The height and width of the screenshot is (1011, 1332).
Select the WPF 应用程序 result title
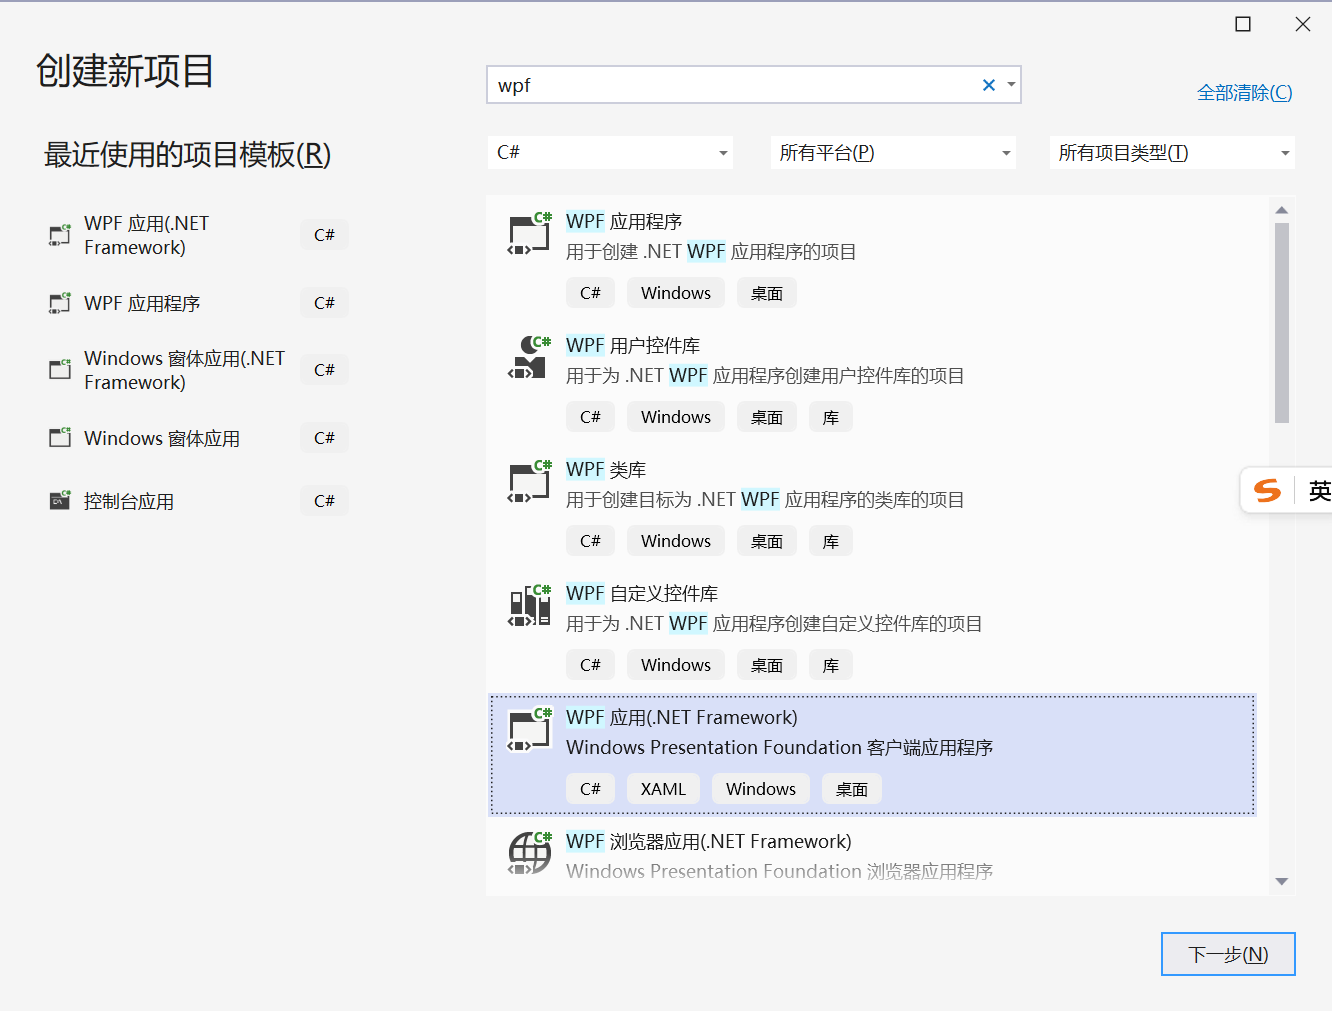click(624, 221)
